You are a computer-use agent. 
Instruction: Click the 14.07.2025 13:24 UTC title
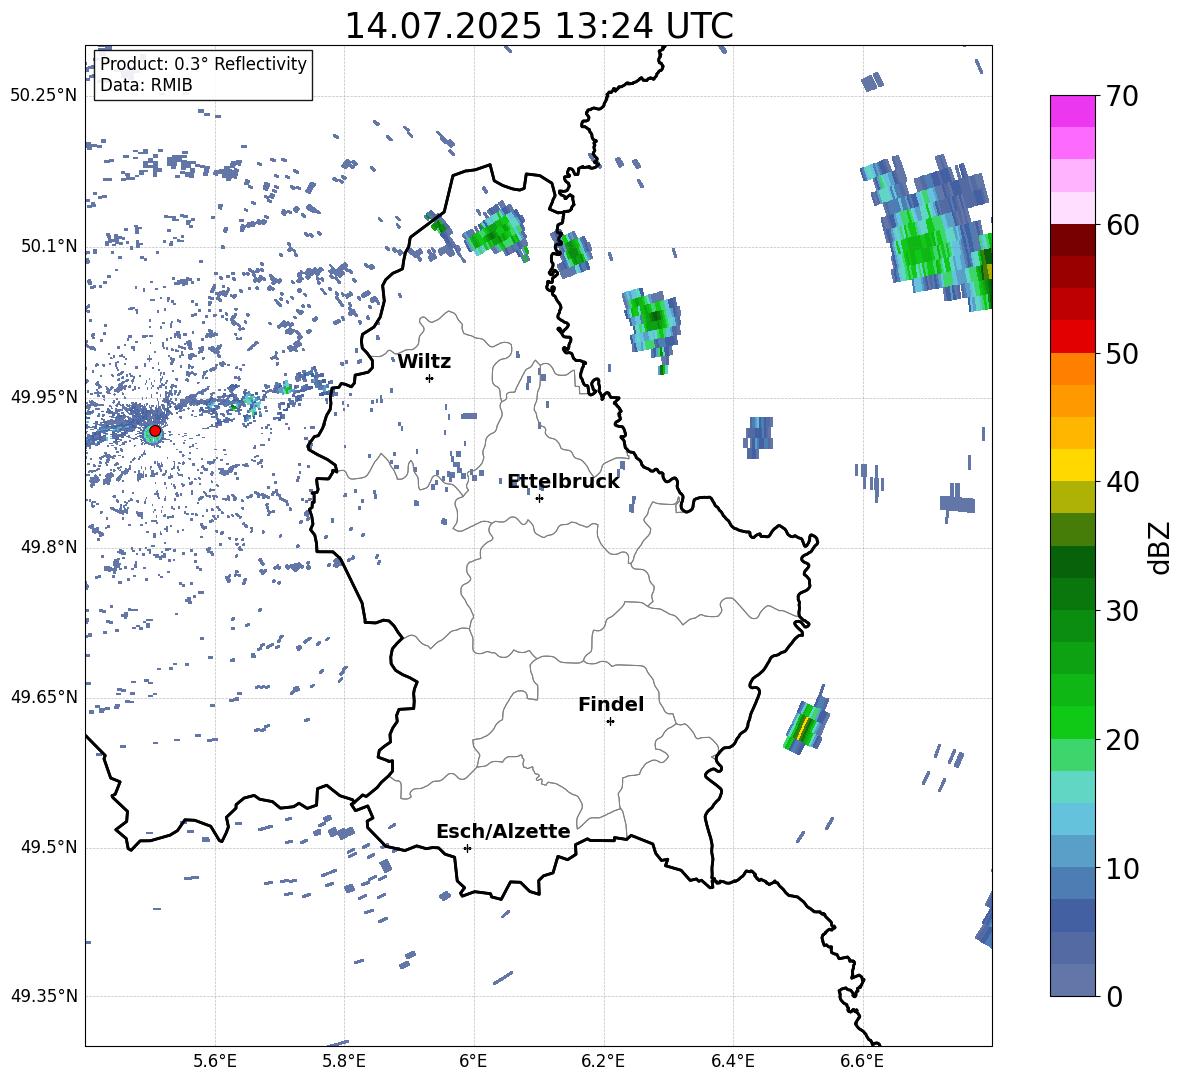(539, 25)
